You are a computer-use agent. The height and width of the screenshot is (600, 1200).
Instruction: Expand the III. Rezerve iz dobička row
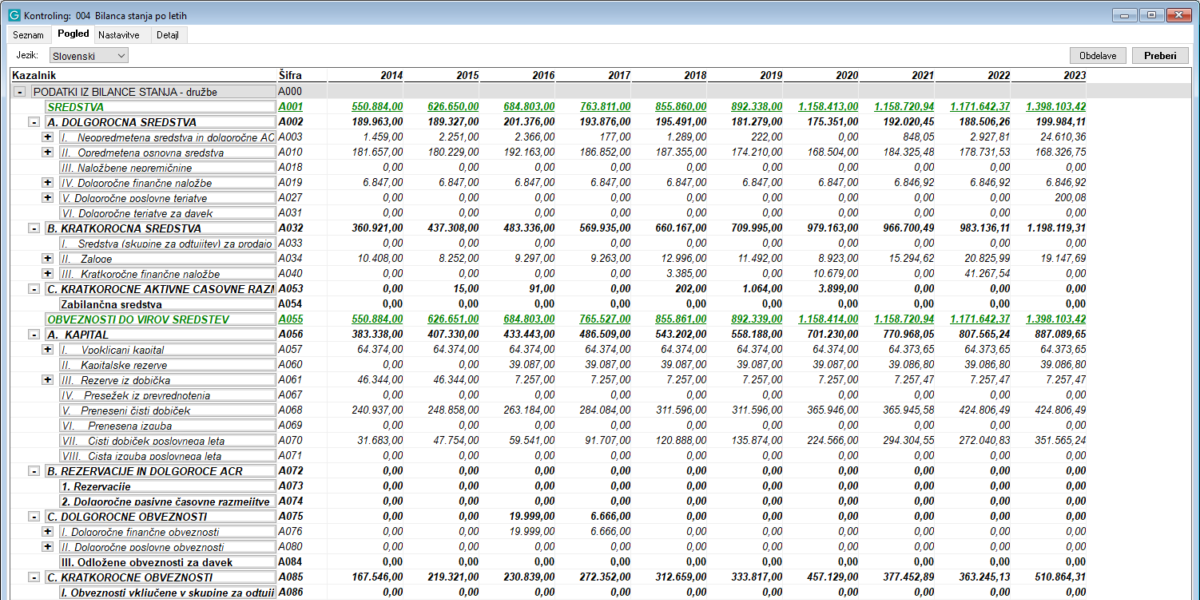click(x=47, y=380)
